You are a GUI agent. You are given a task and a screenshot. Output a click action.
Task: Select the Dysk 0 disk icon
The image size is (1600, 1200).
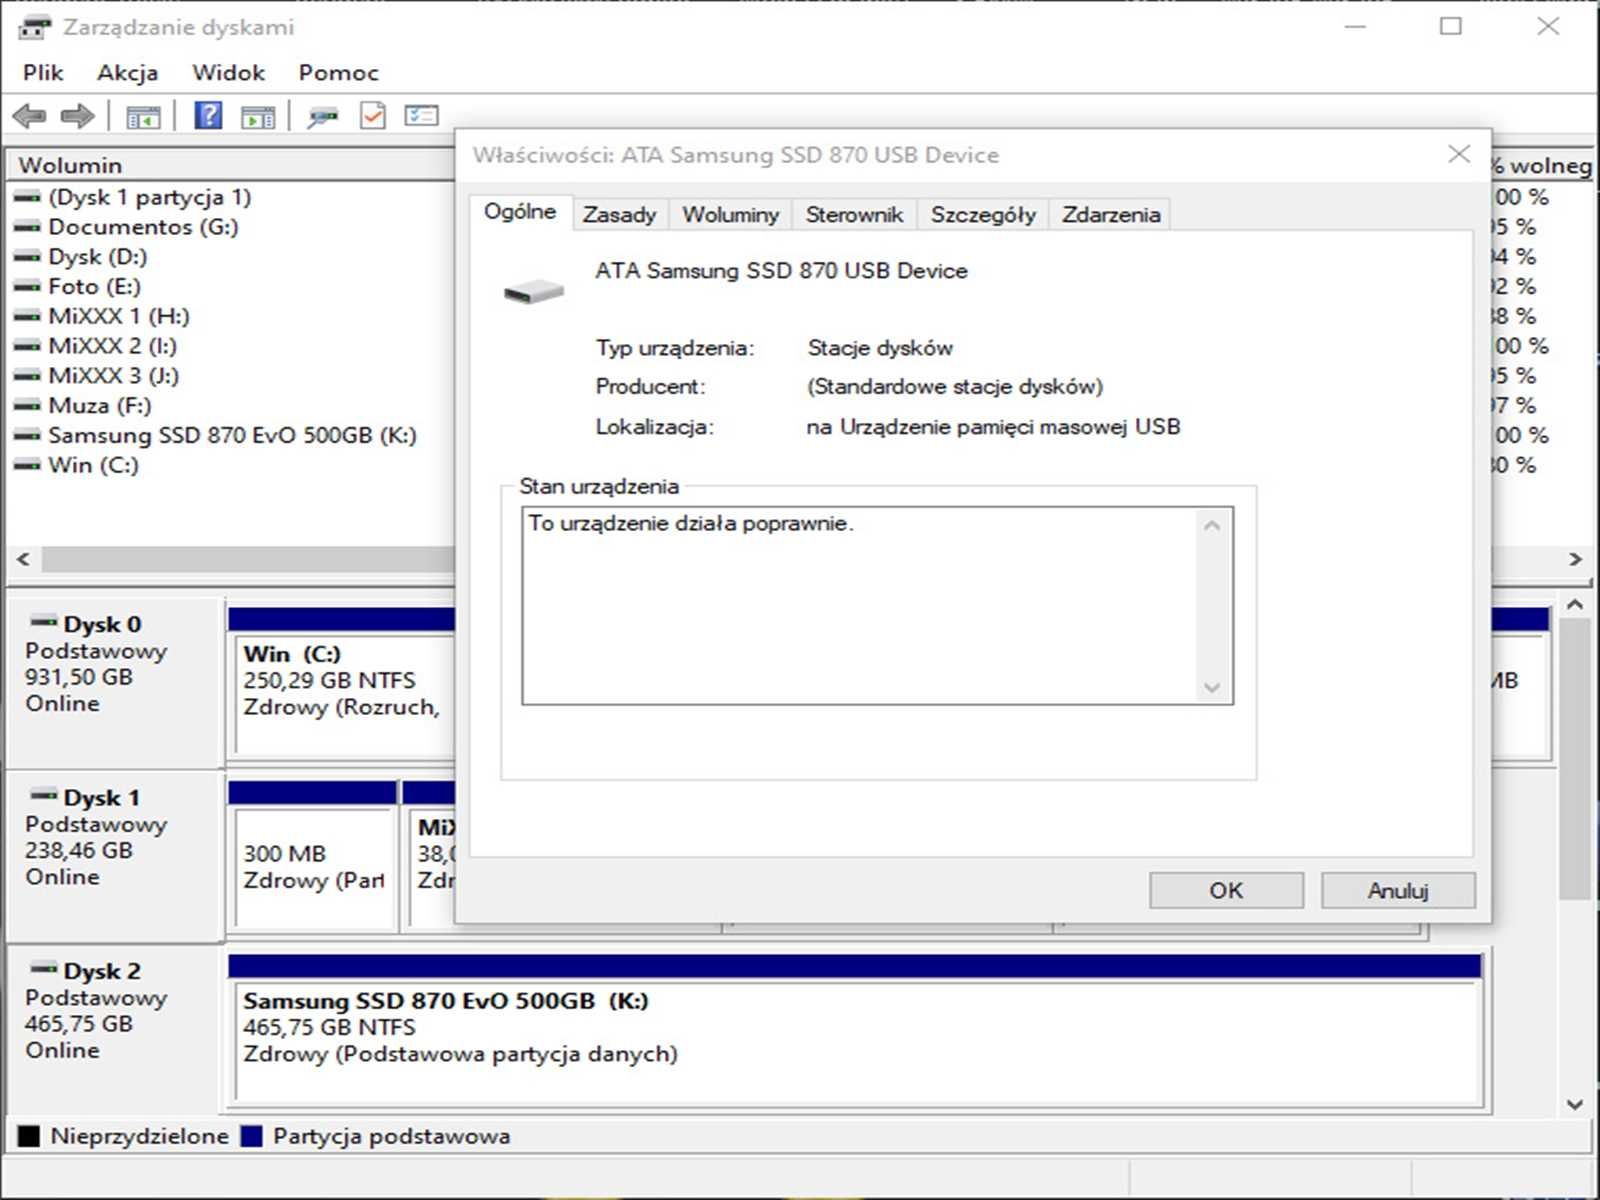(x=43, y=621)
